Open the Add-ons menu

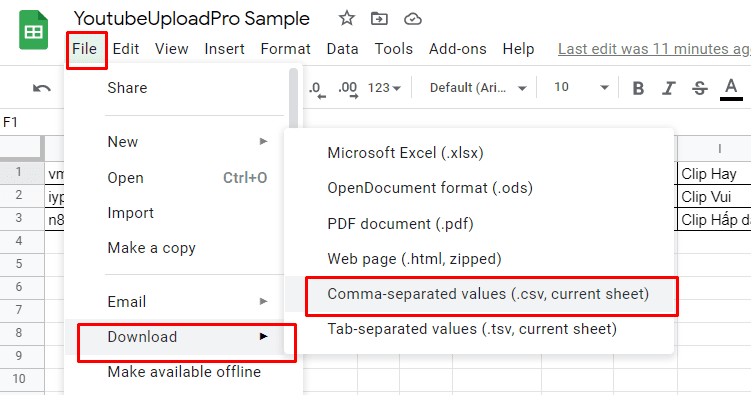pyautogui.click(x=457, y=49)
